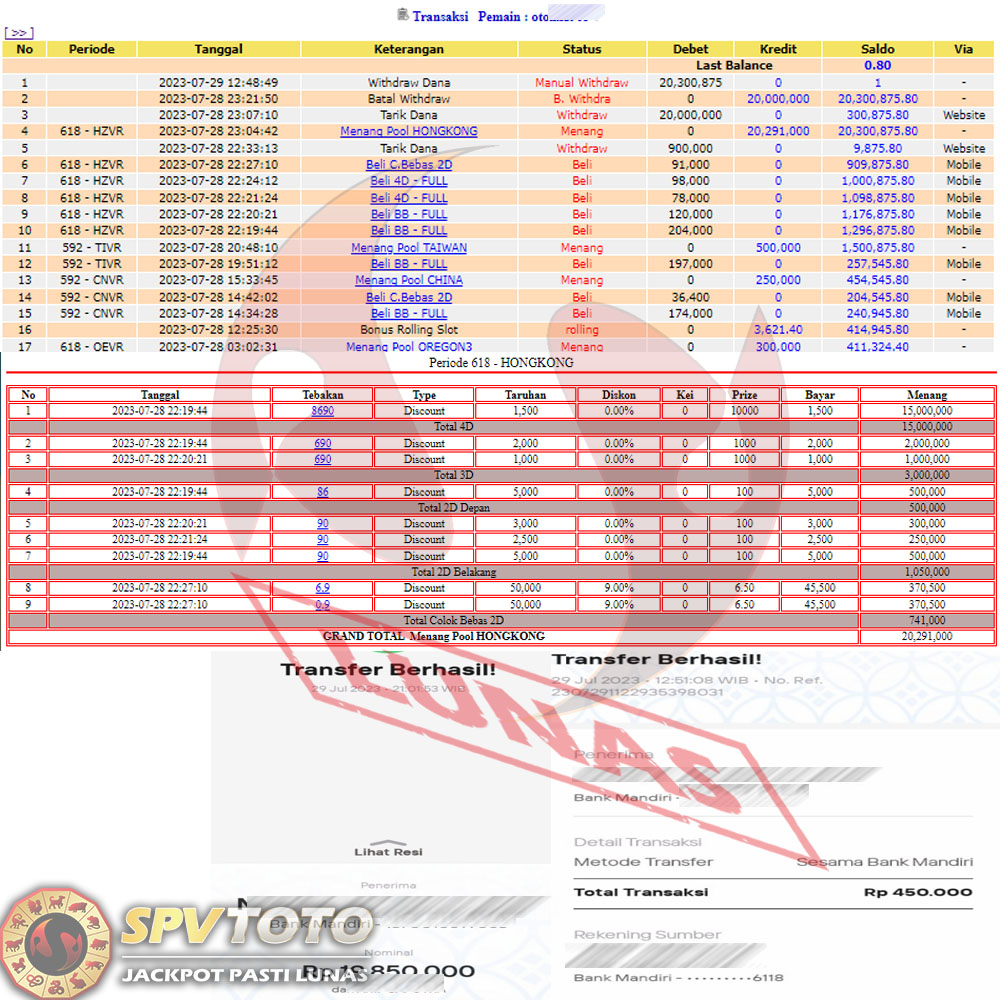Open the Menang Pool TAIWAN link

(408, 248)
